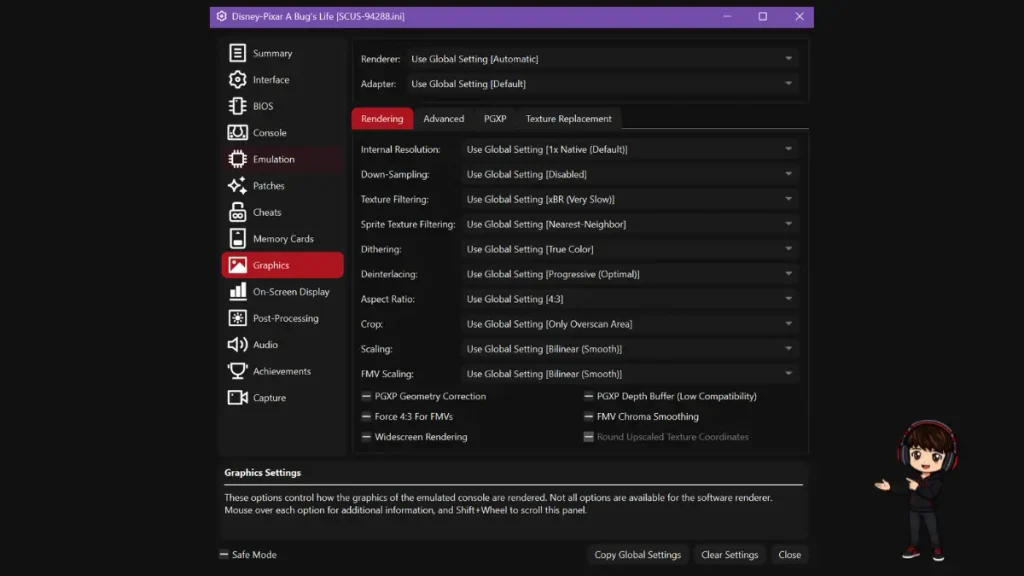Enable Safe Mode checkbox

[x=224, y=554]
